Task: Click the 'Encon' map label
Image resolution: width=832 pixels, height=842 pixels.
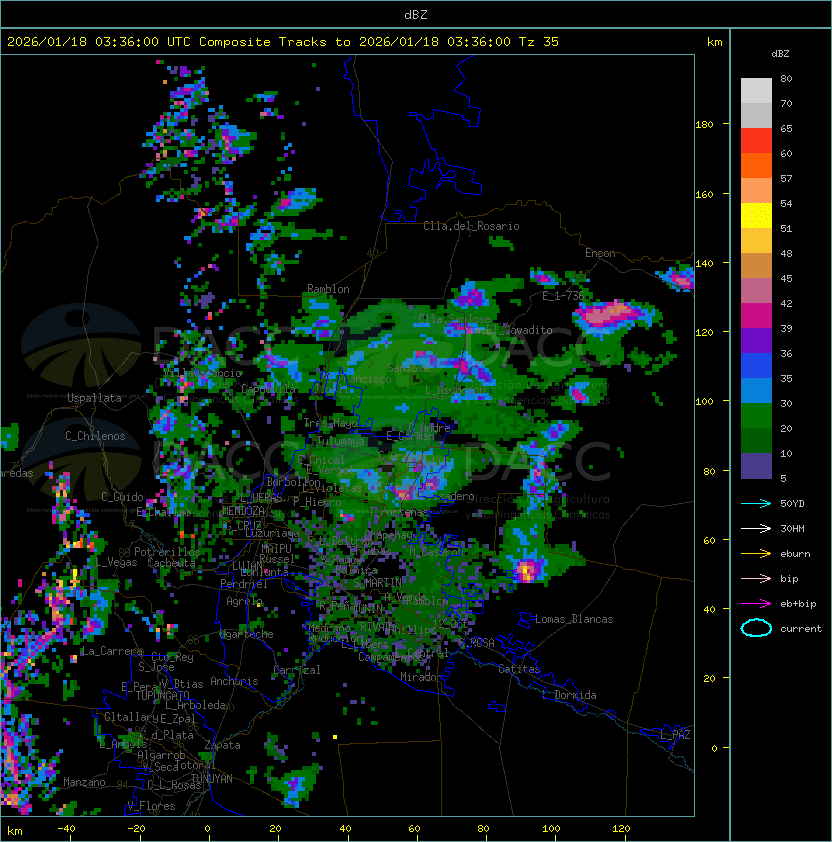Action: click(x=600, y=253)
